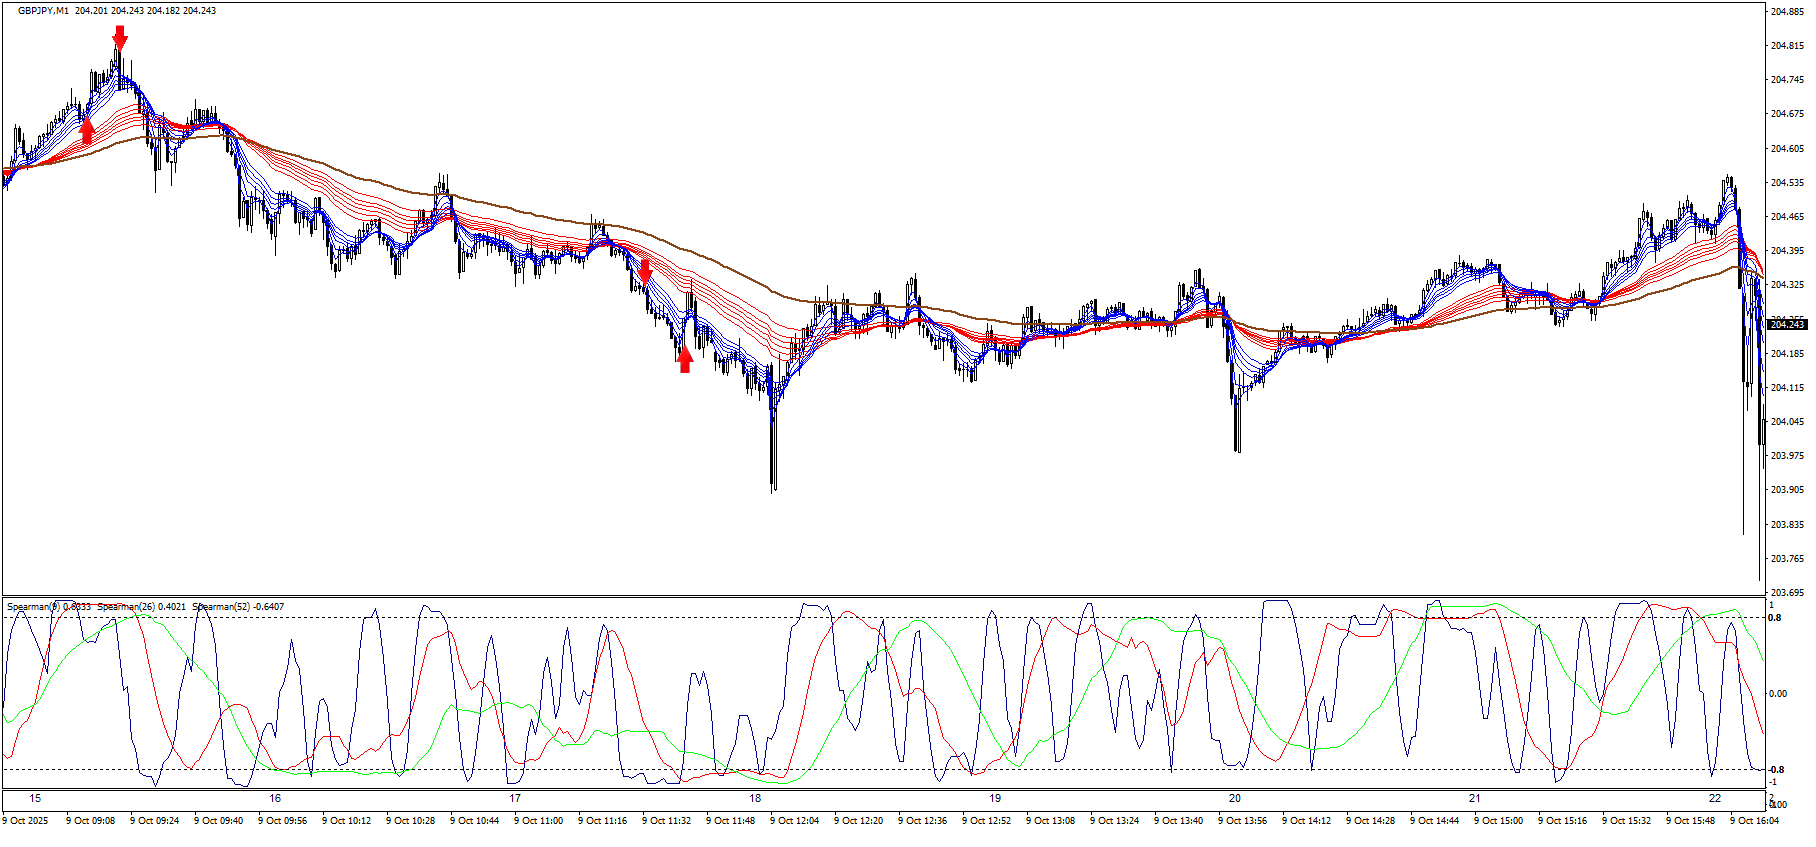Image resolution: width=1816 pixels, height=847 pixels.
Task: Click the red up arrow below the first peak
Action: point(87,131)
